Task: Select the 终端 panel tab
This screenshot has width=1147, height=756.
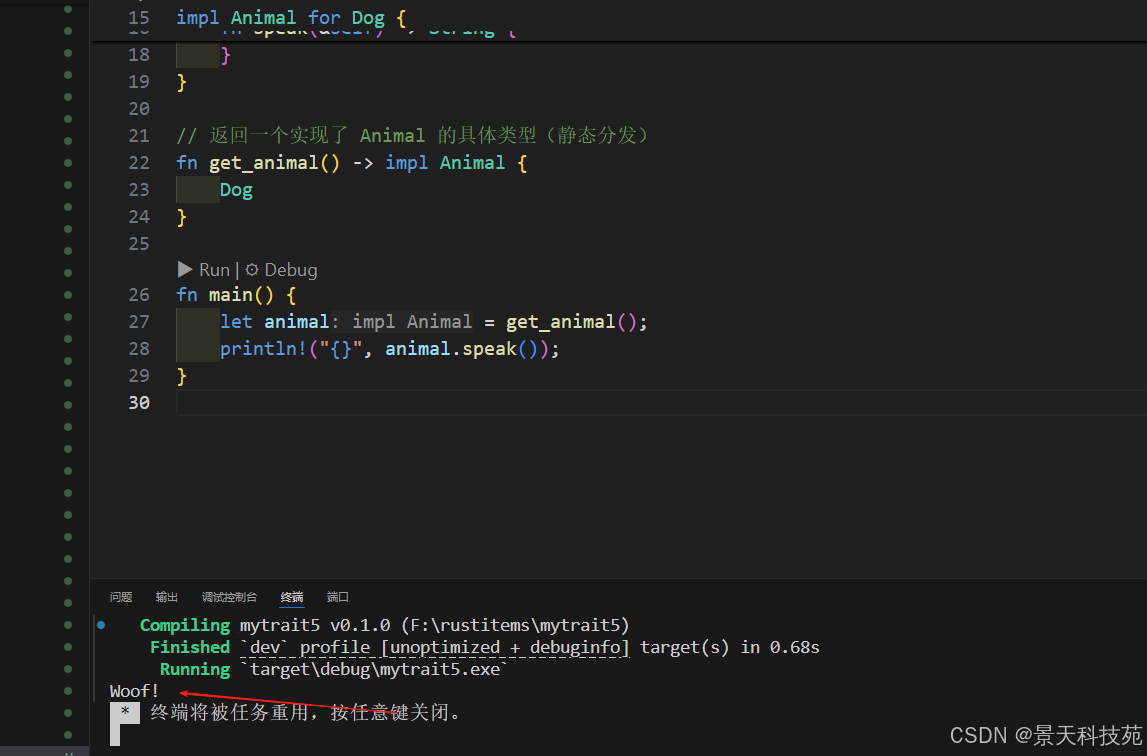Action: 292,597
